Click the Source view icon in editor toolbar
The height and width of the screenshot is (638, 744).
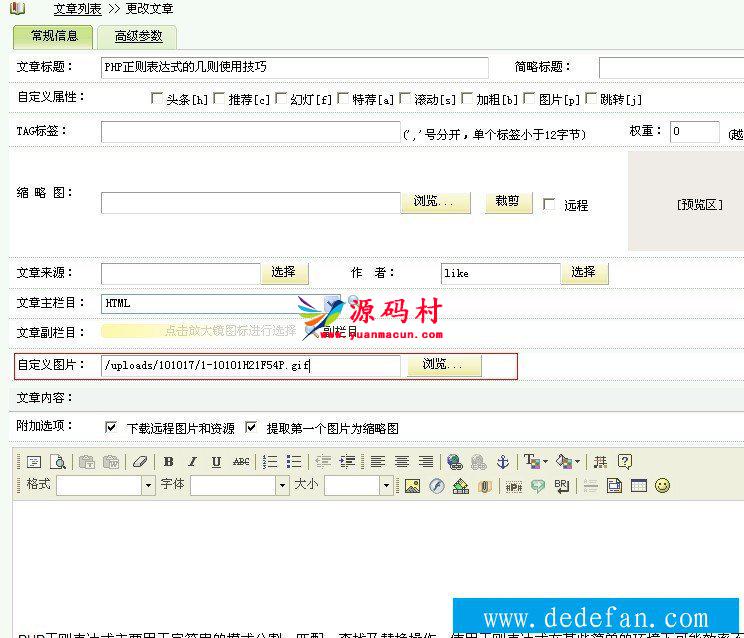tap(34, 462)
